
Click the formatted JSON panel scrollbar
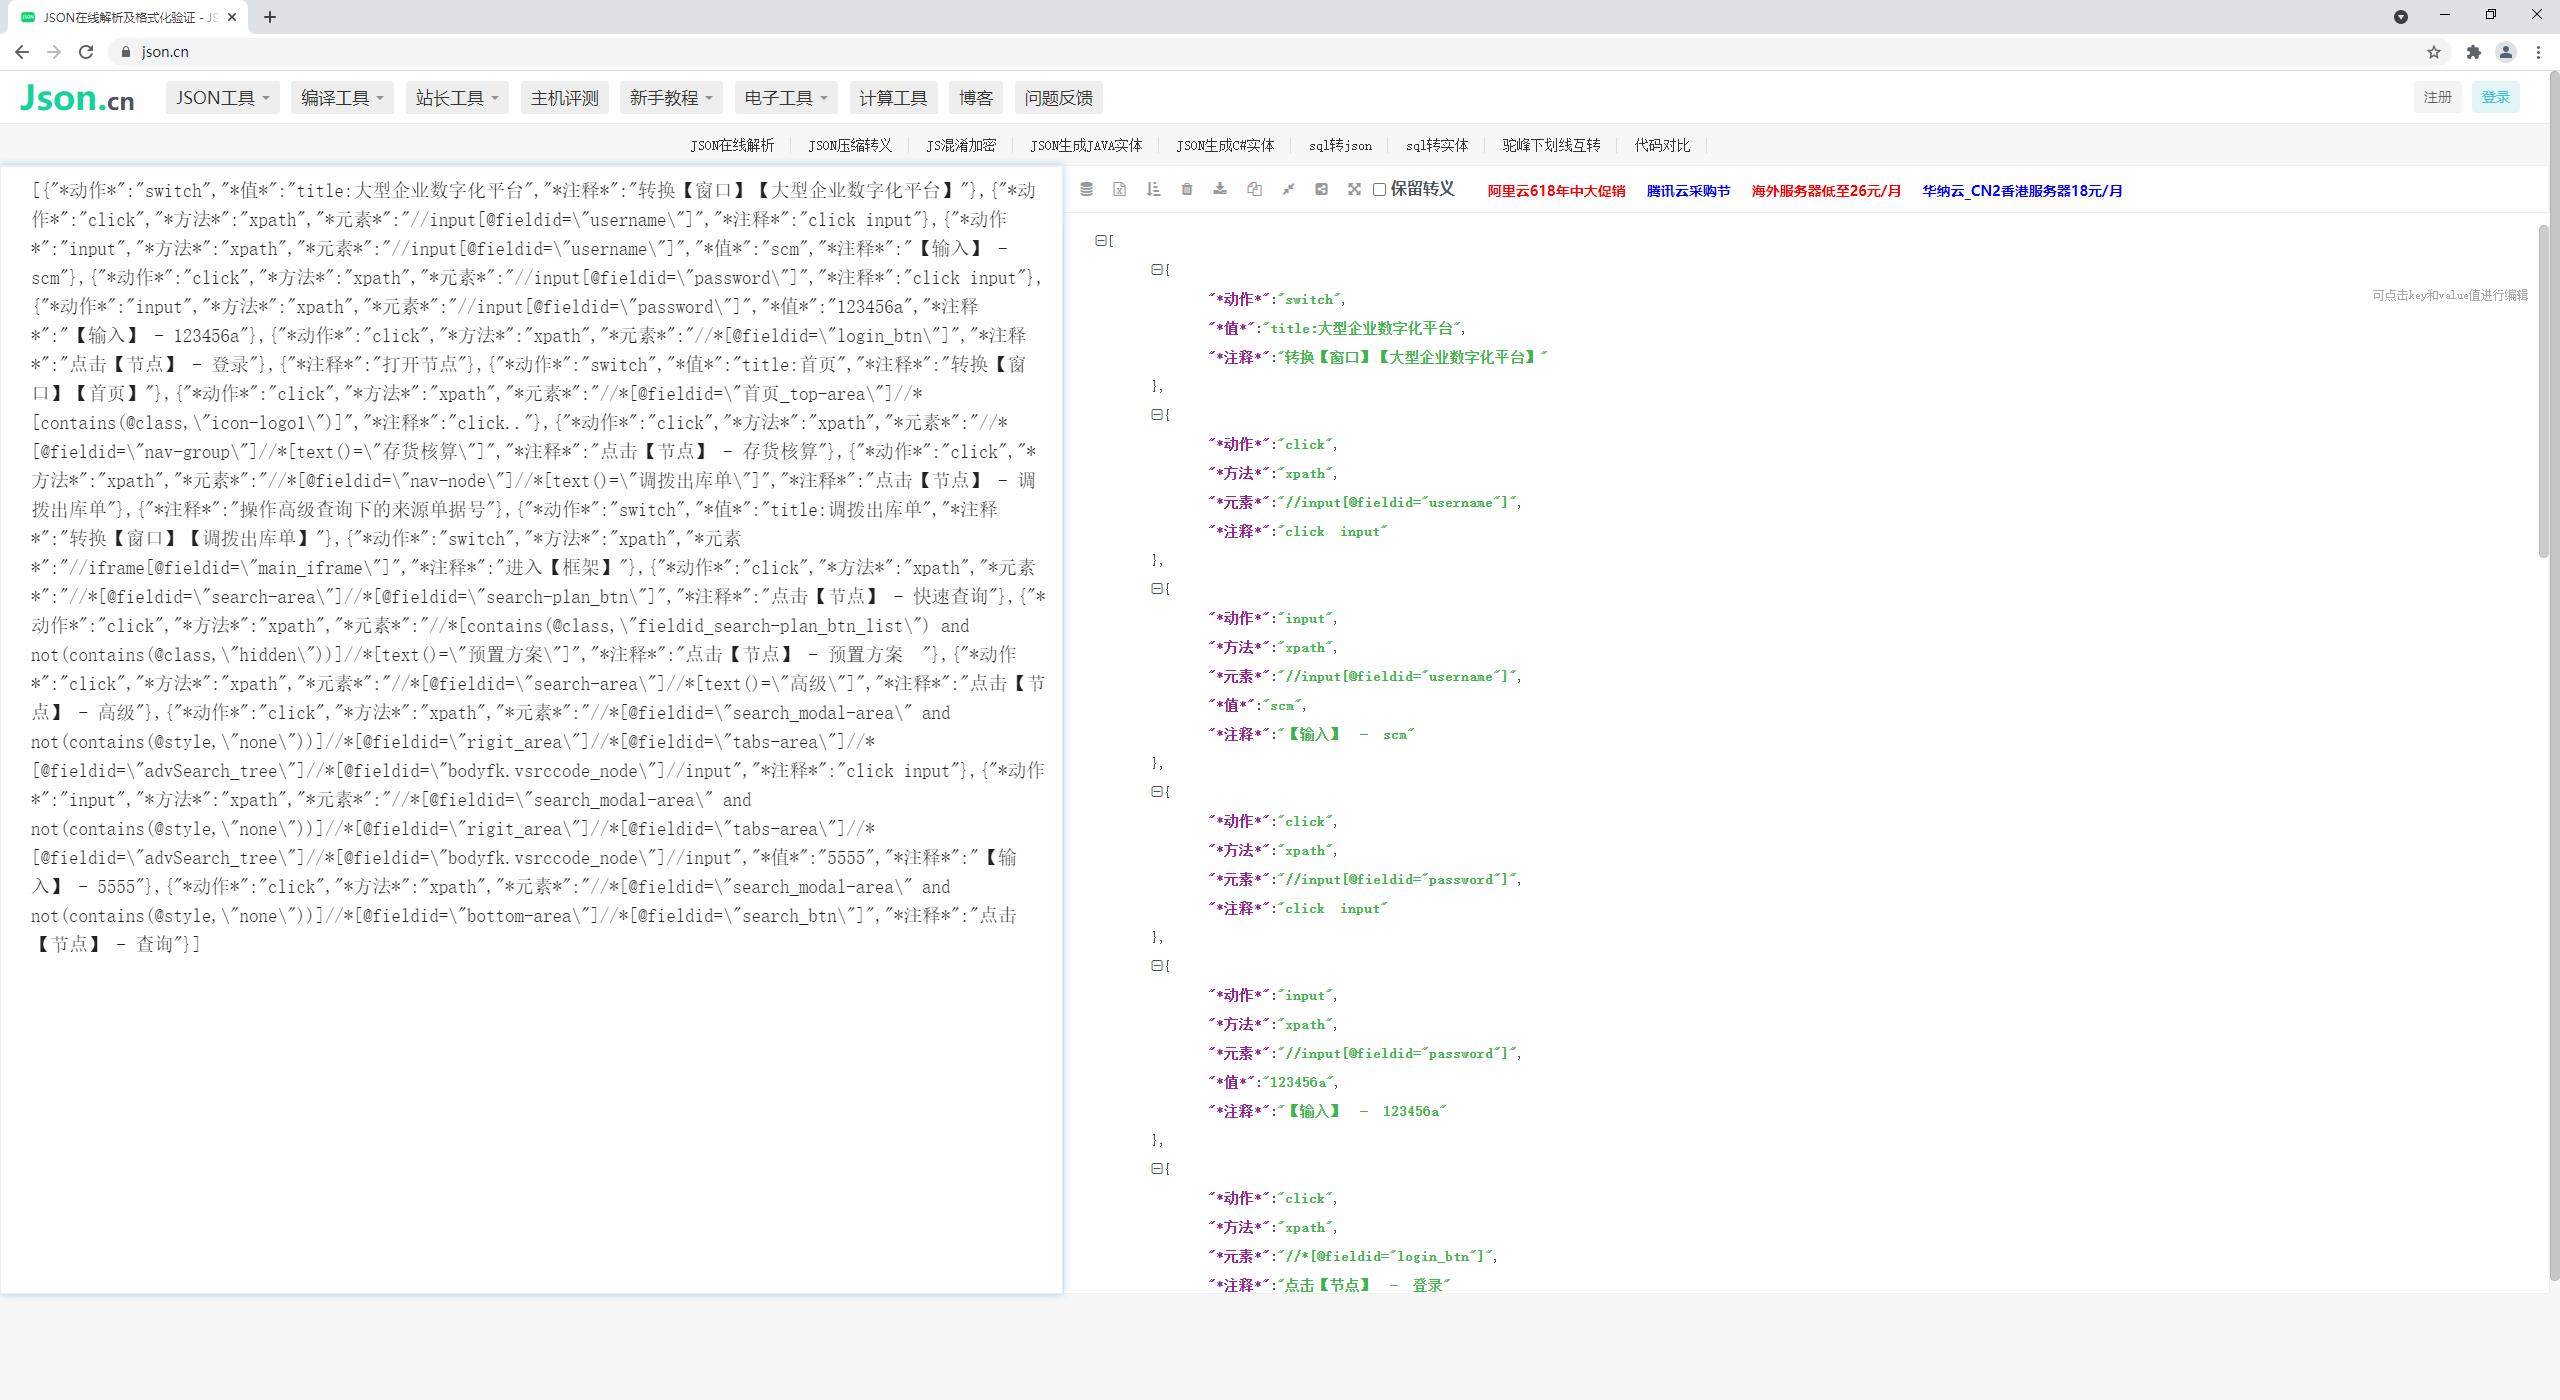2544,390
